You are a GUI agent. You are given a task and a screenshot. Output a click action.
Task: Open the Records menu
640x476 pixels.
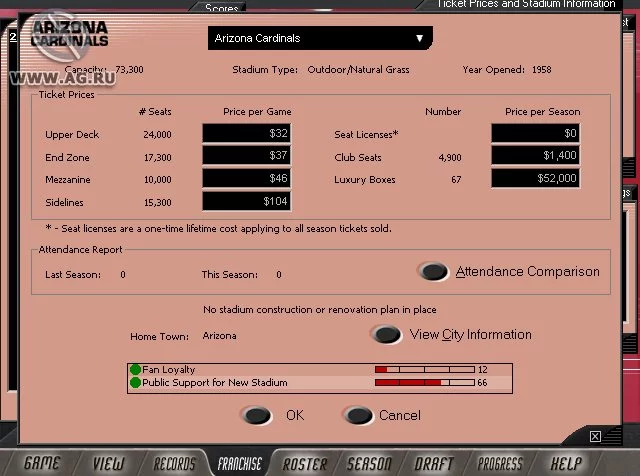174,463
